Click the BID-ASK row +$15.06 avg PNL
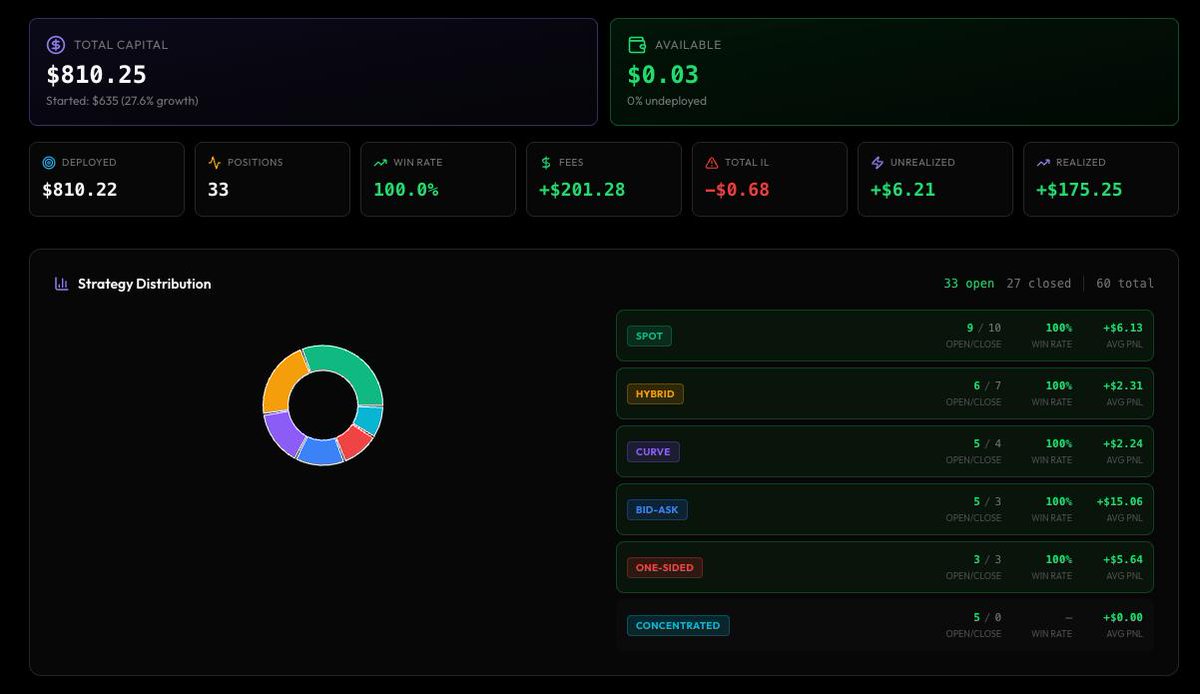 click(x=1119, y=502)
